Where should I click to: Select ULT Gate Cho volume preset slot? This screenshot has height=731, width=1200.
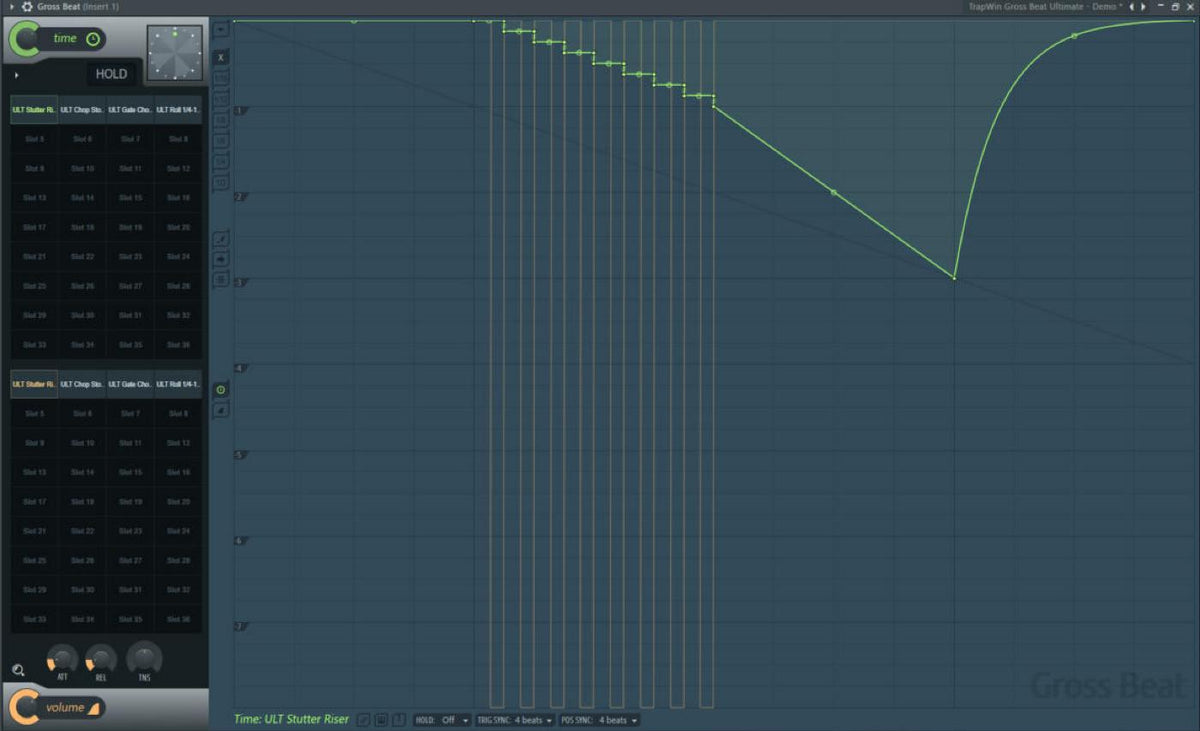point(130,384)
